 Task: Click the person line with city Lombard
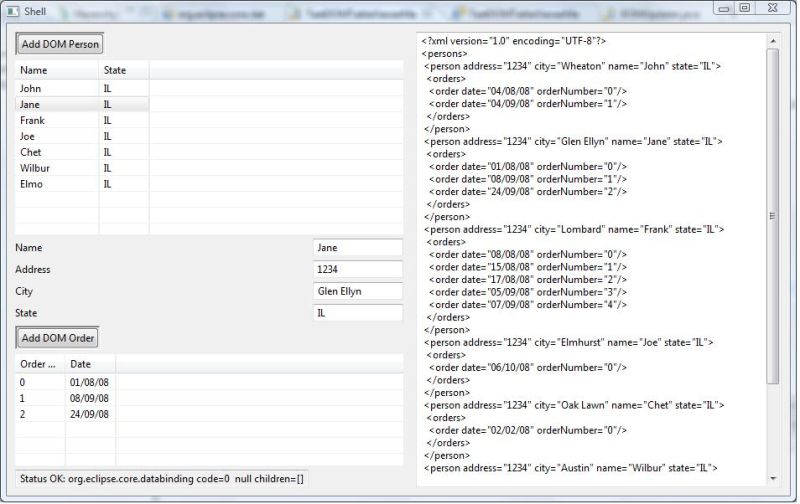tap(574, 229)
